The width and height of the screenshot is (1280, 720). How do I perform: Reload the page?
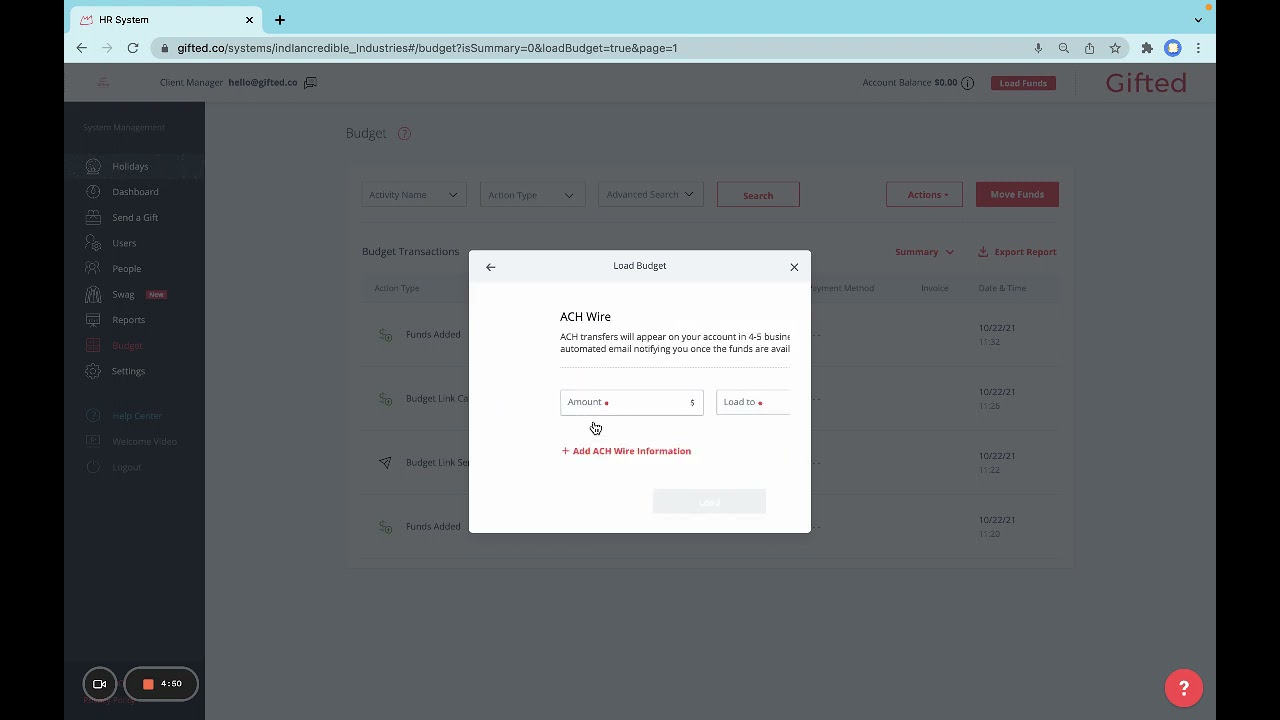[133, 48]
